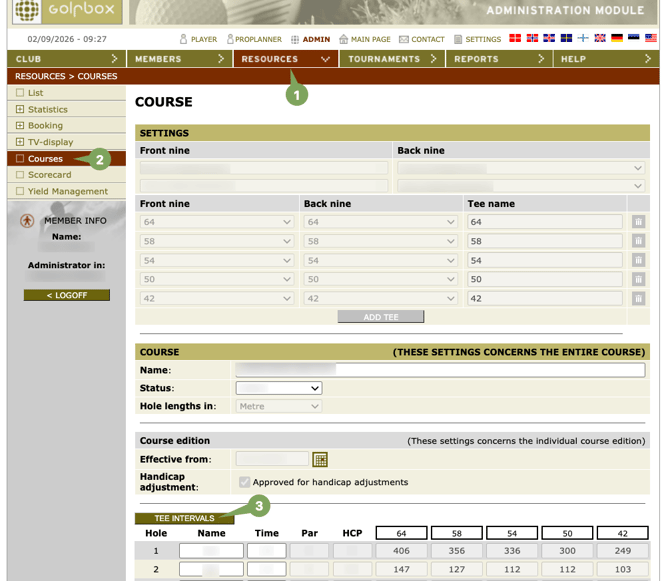Switch language to Swedish flag
670x581 pixels.
[x=566, y=38]
